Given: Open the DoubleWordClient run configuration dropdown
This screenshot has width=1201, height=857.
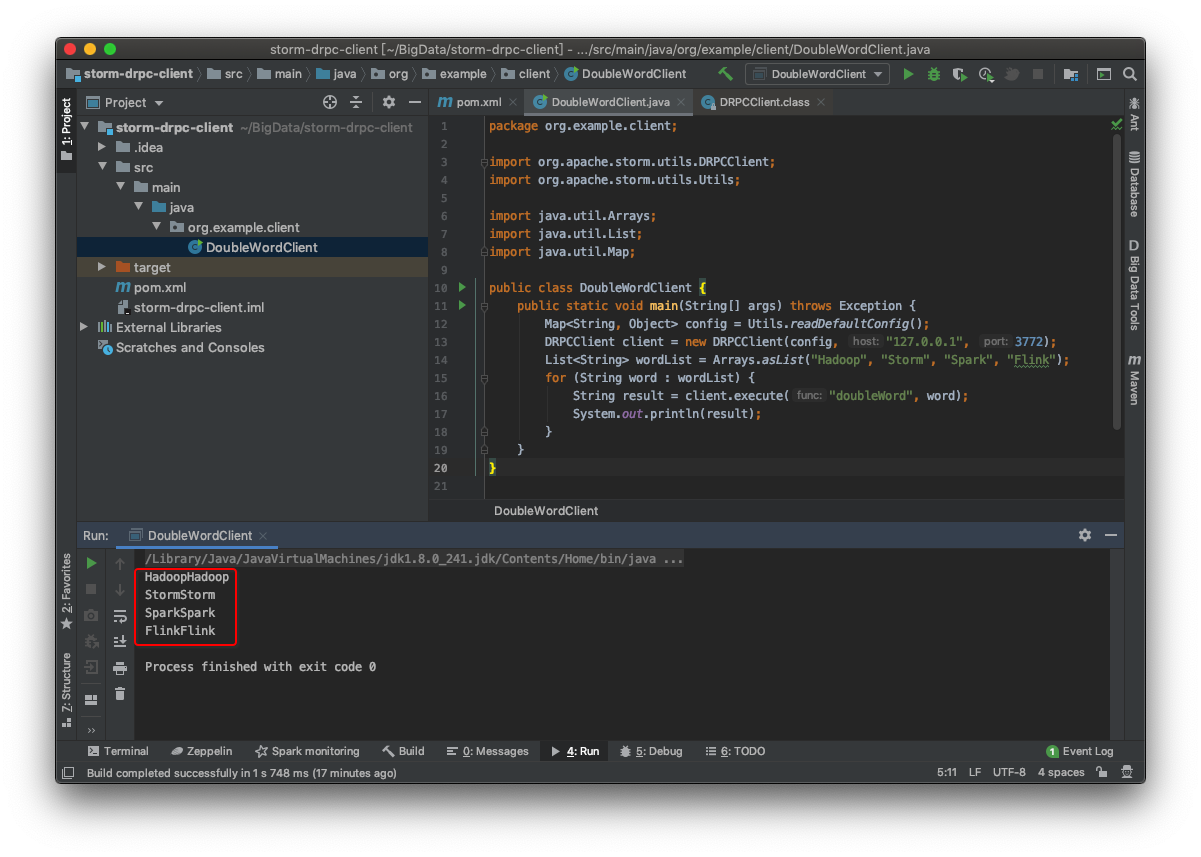Looking at the screenshot, I should (817, 74).
